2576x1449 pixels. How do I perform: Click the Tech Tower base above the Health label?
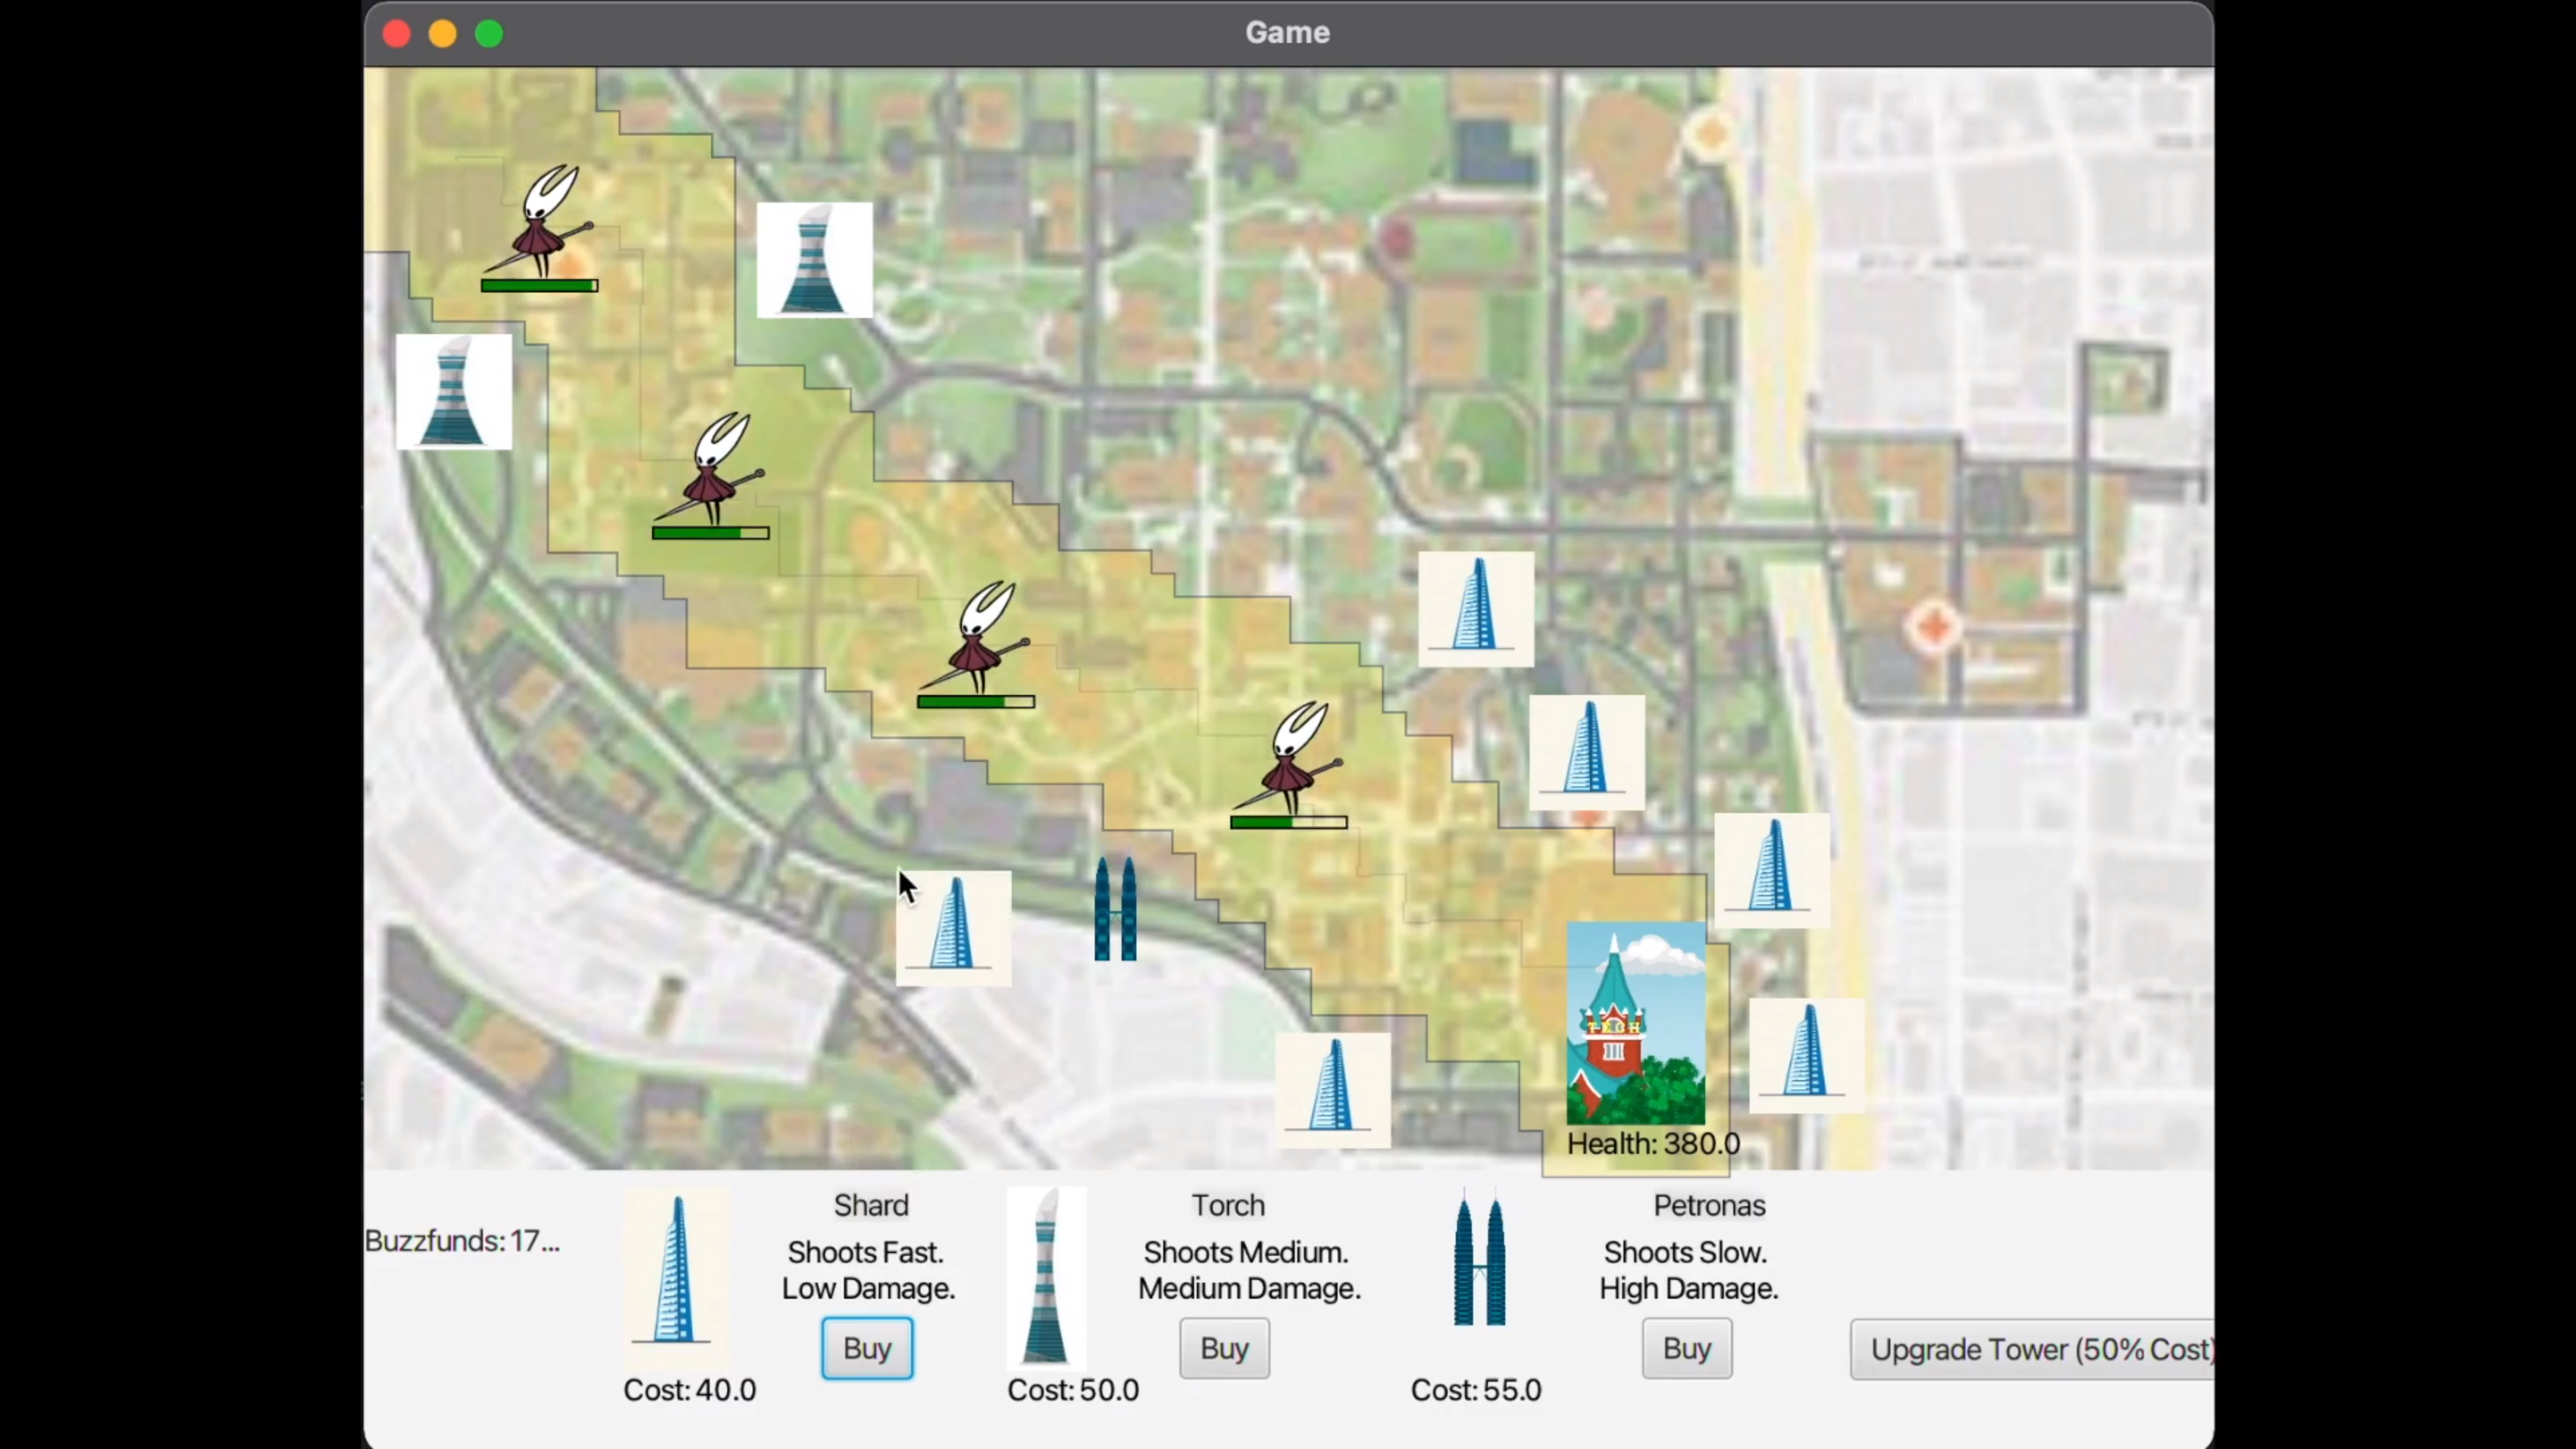[1635, 1024]
